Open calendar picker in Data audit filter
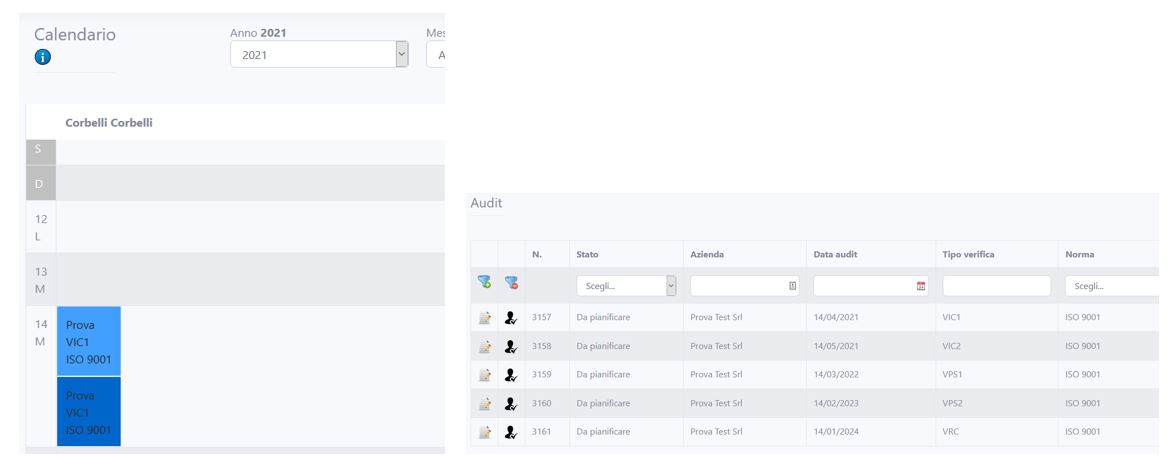This screenshot has width=1175, height=473. [921, 286]
